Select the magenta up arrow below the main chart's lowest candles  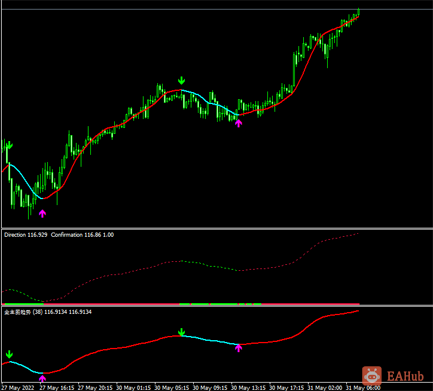tap(42, 213)
